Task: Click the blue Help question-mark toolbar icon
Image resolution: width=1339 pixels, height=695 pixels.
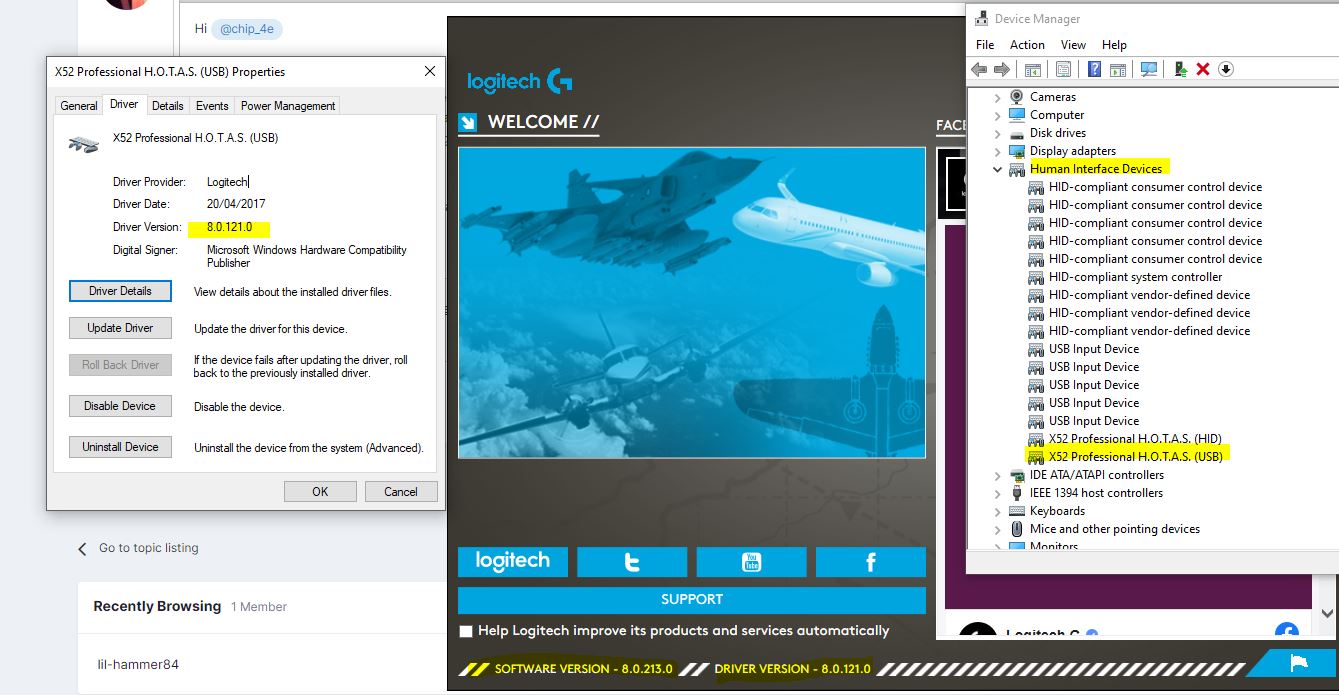Action: 1094,69
